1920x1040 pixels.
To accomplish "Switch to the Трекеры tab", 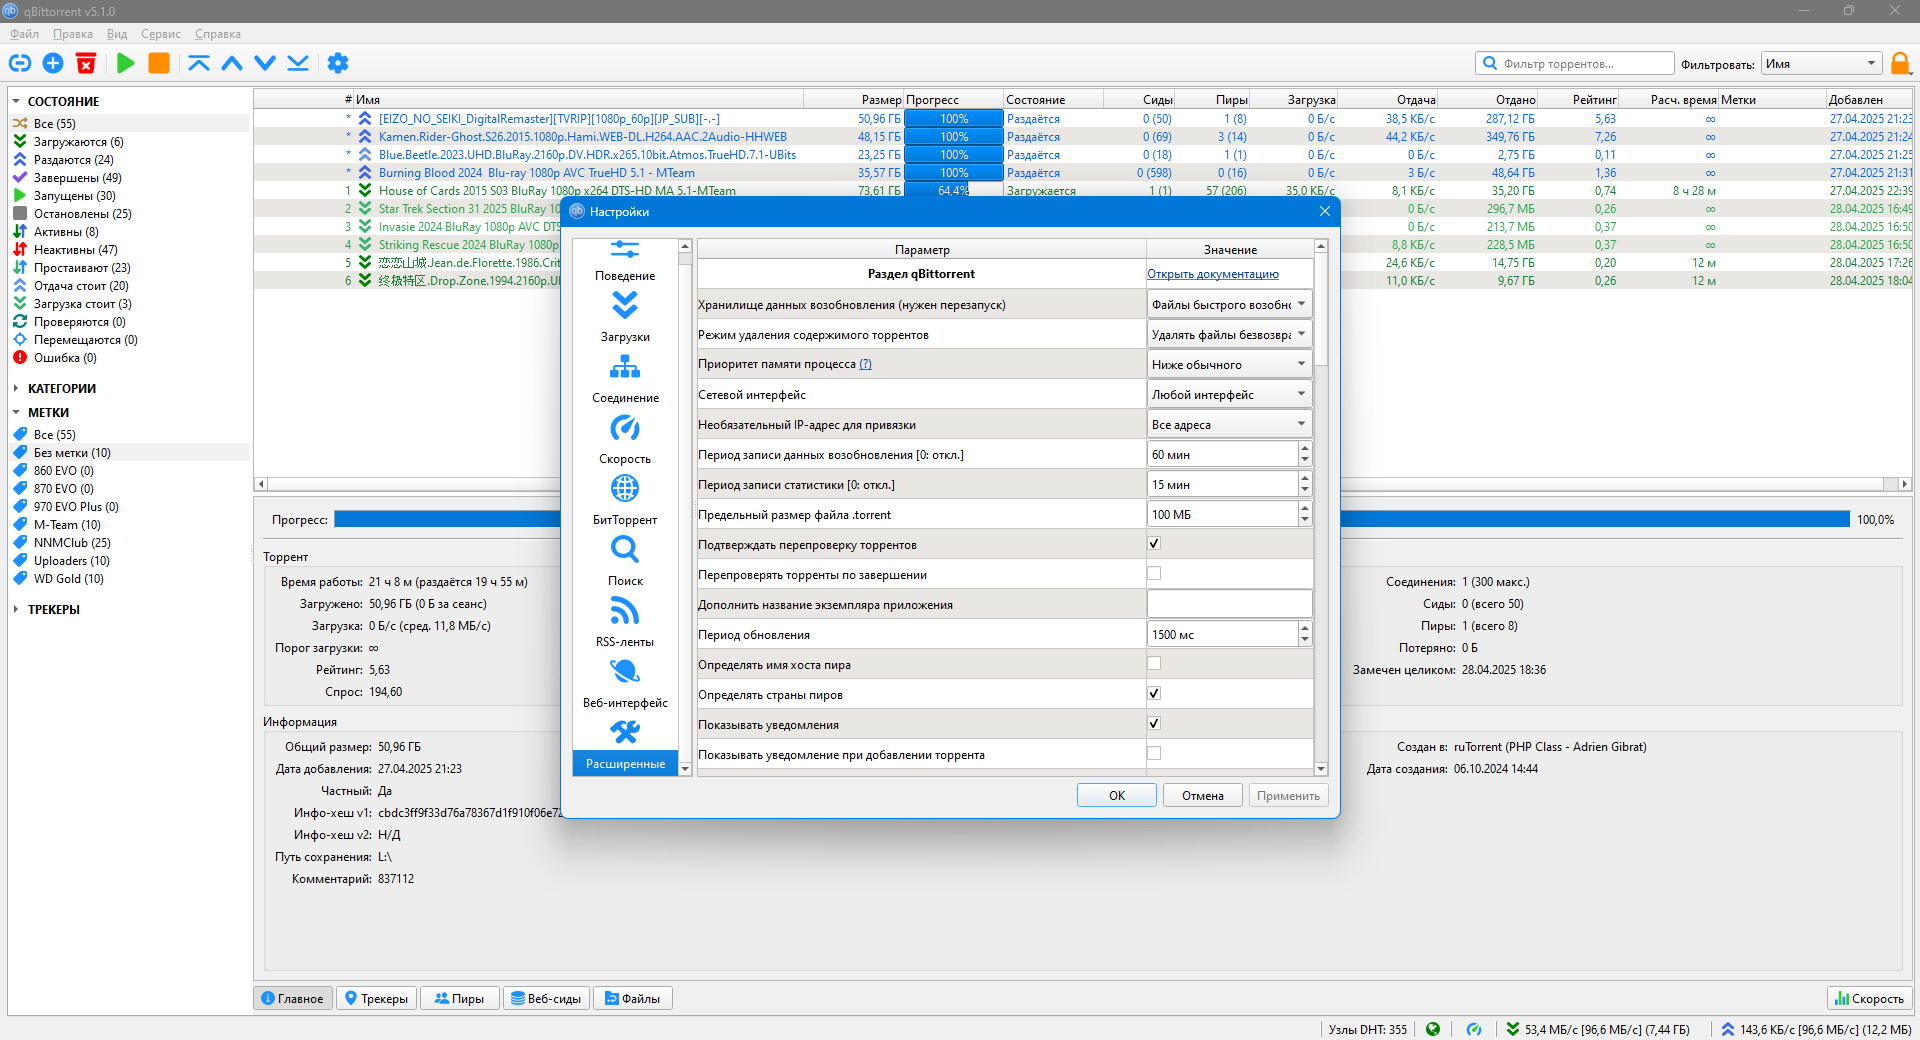I will (376, 999).
